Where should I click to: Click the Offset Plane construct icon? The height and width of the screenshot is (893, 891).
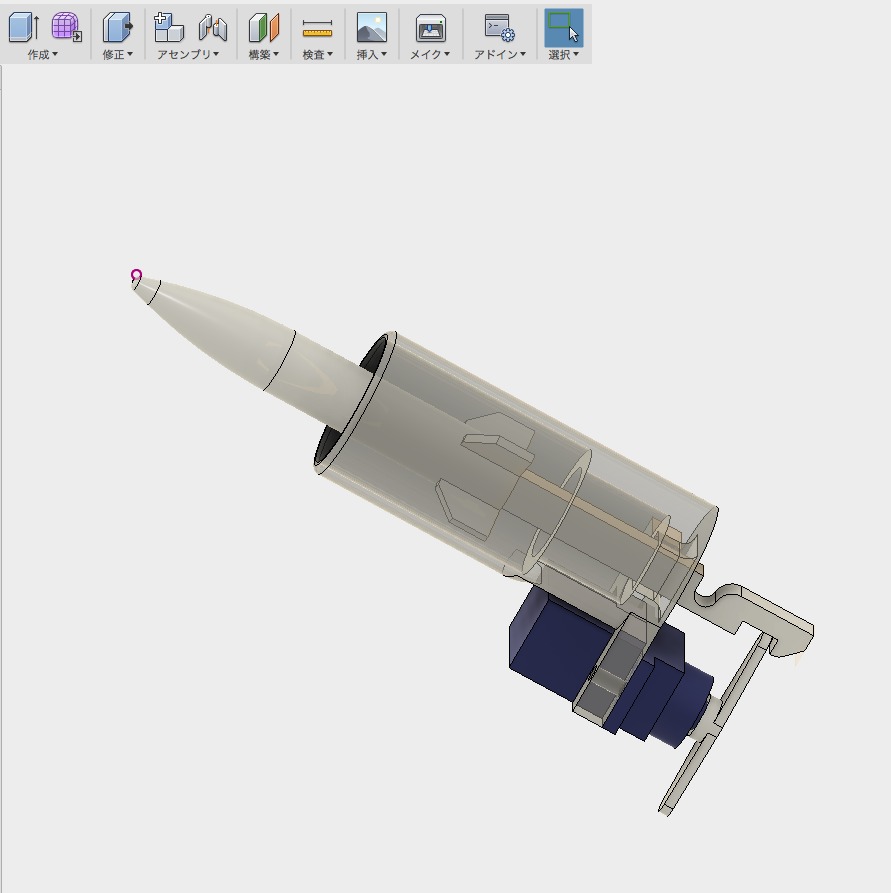point(264,27)
